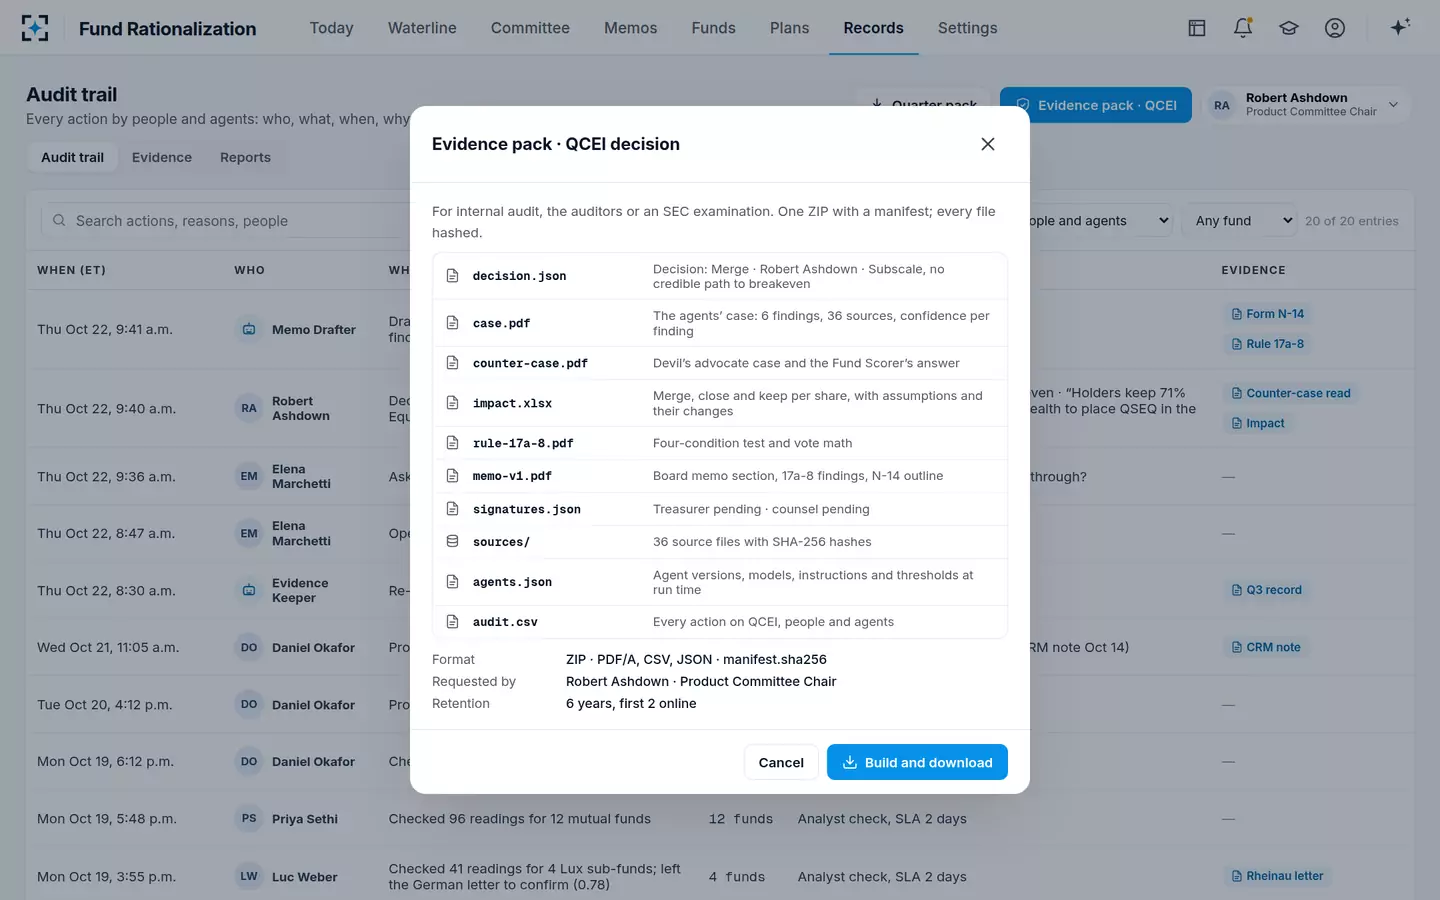Open the Q3 record evidence link
Viewport: 1440px width, 900px height.
(x=1267, y=590)
